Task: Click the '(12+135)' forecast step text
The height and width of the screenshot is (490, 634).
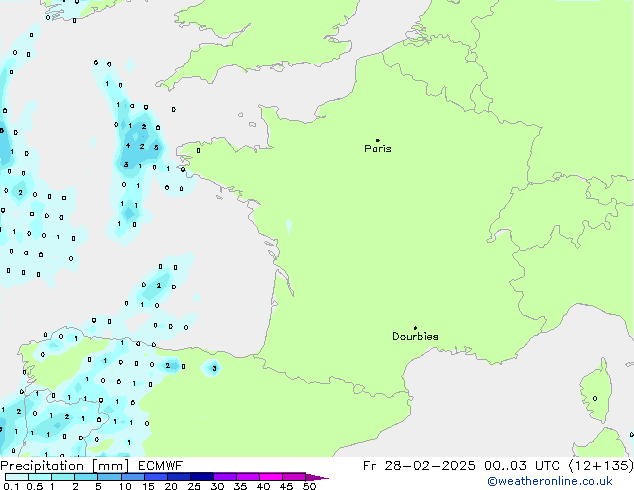Action: 601,466
